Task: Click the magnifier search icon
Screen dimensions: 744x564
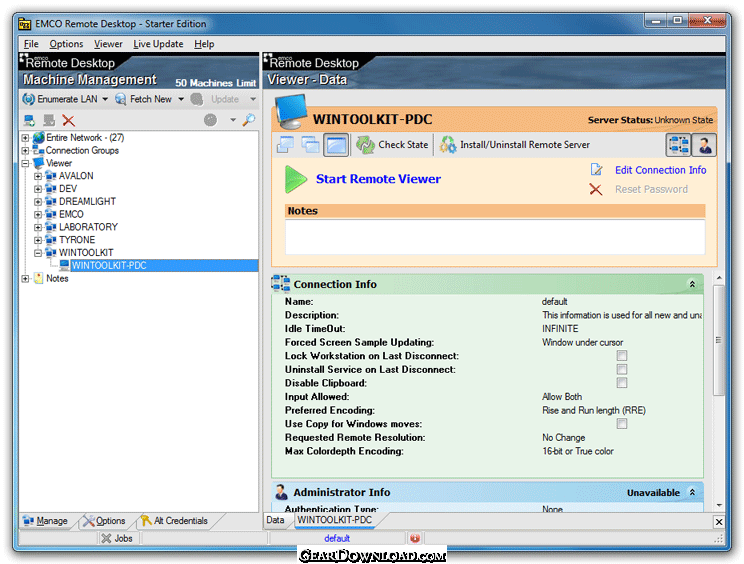Action: [249, 120]
